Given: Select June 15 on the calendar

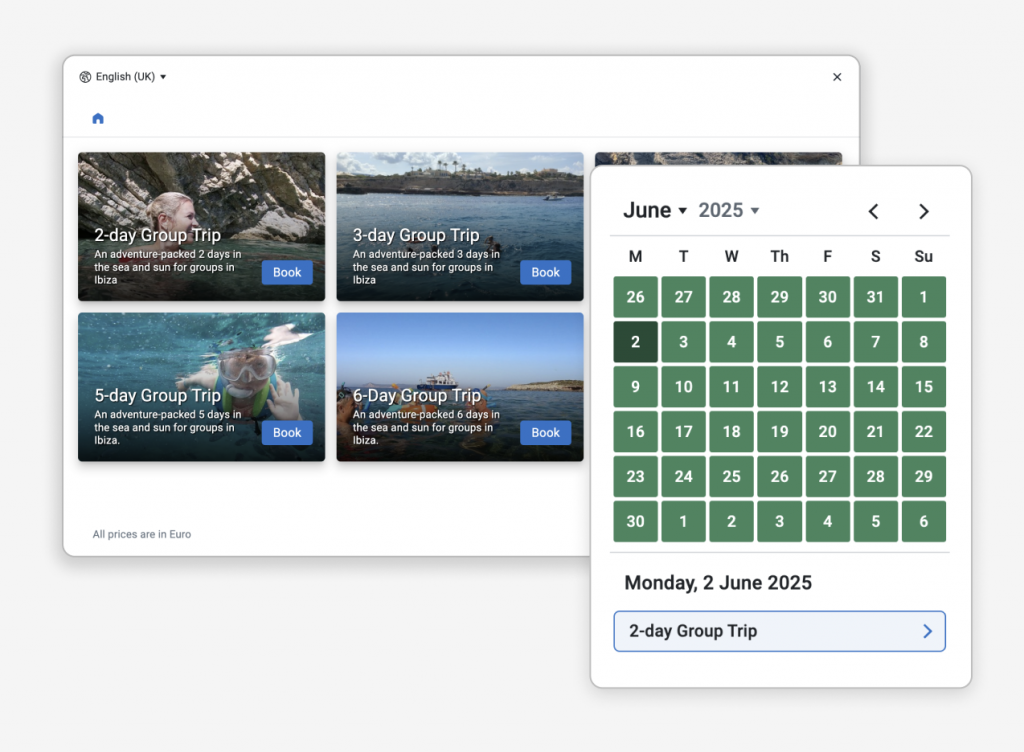Looking at the screenshot, I should coord(923,387).
